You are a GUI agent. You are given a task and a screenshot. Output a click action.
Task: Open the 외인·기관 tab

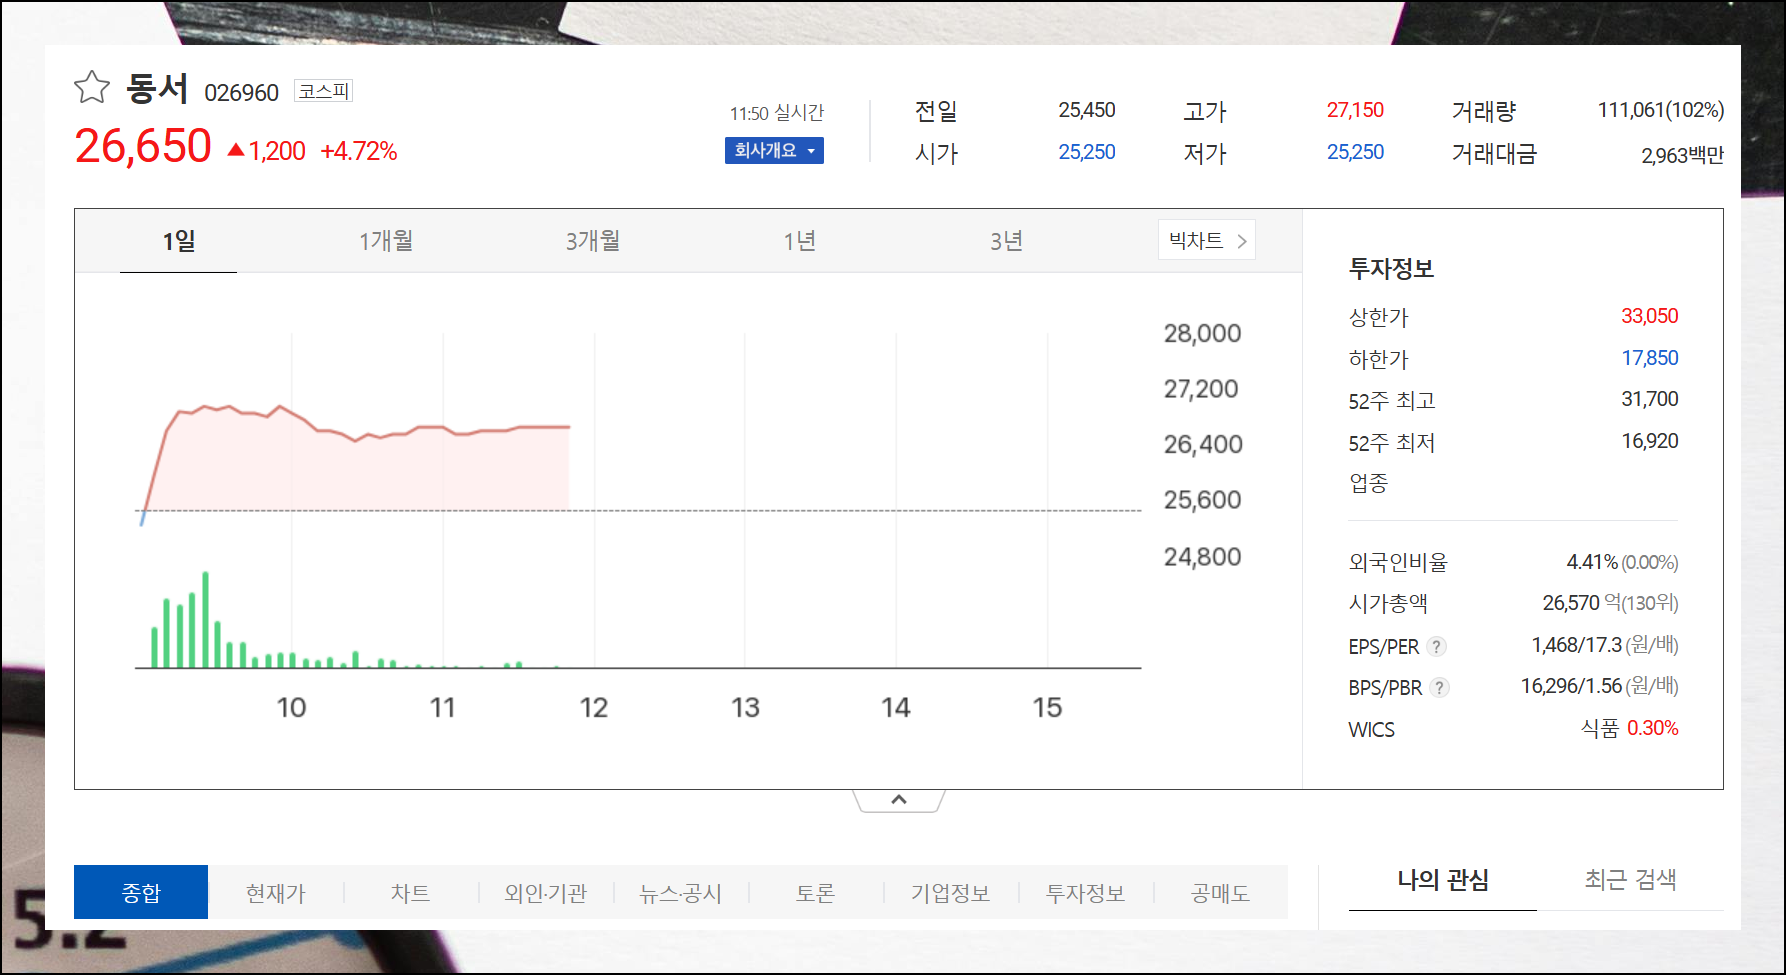point(546,892)
